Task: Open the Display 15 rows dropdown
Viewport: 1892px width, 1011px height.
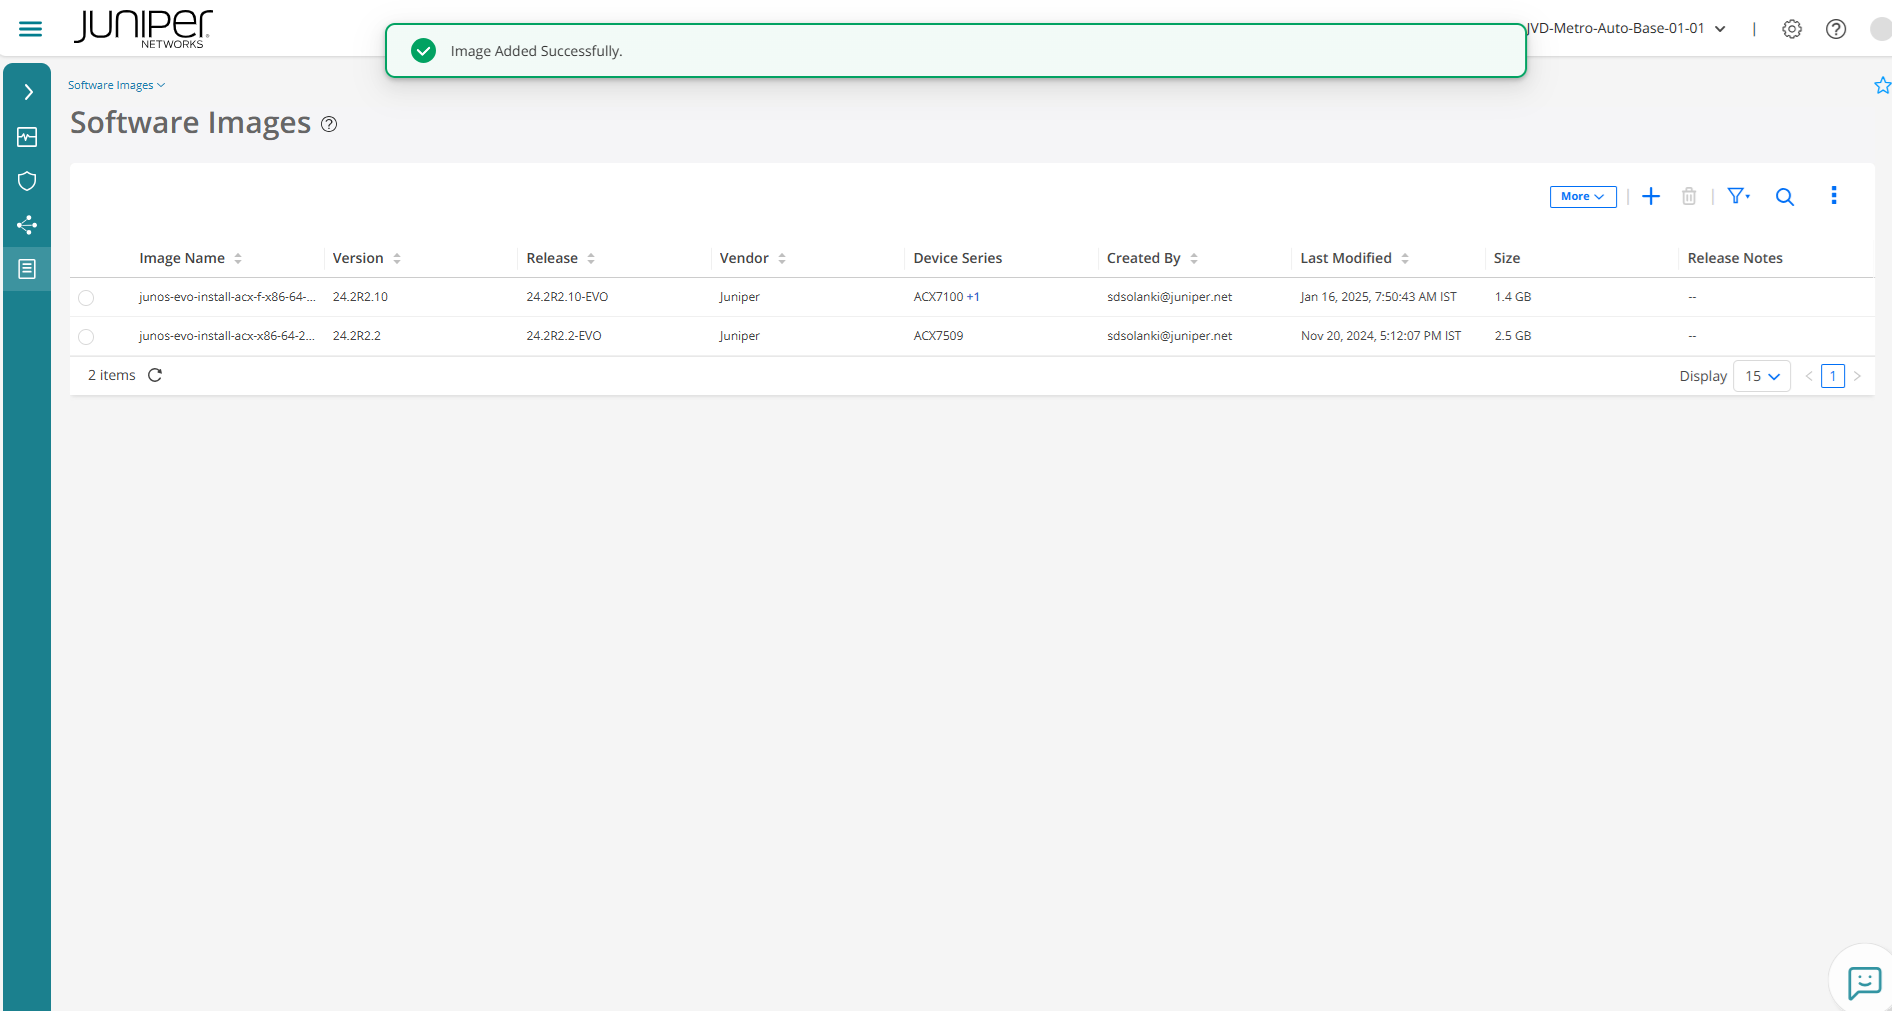Action: (1762, 376)
